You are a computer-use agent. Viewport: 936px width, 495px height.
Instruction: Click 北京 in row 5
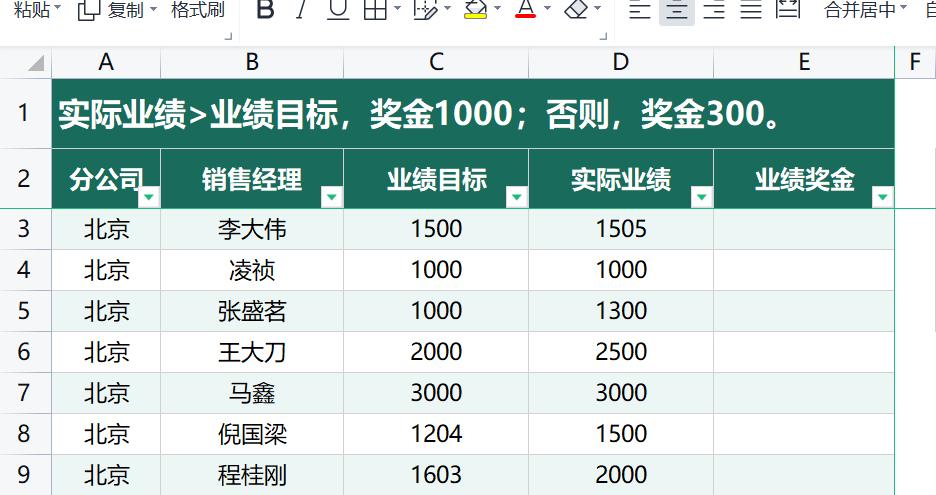[106, 311]
